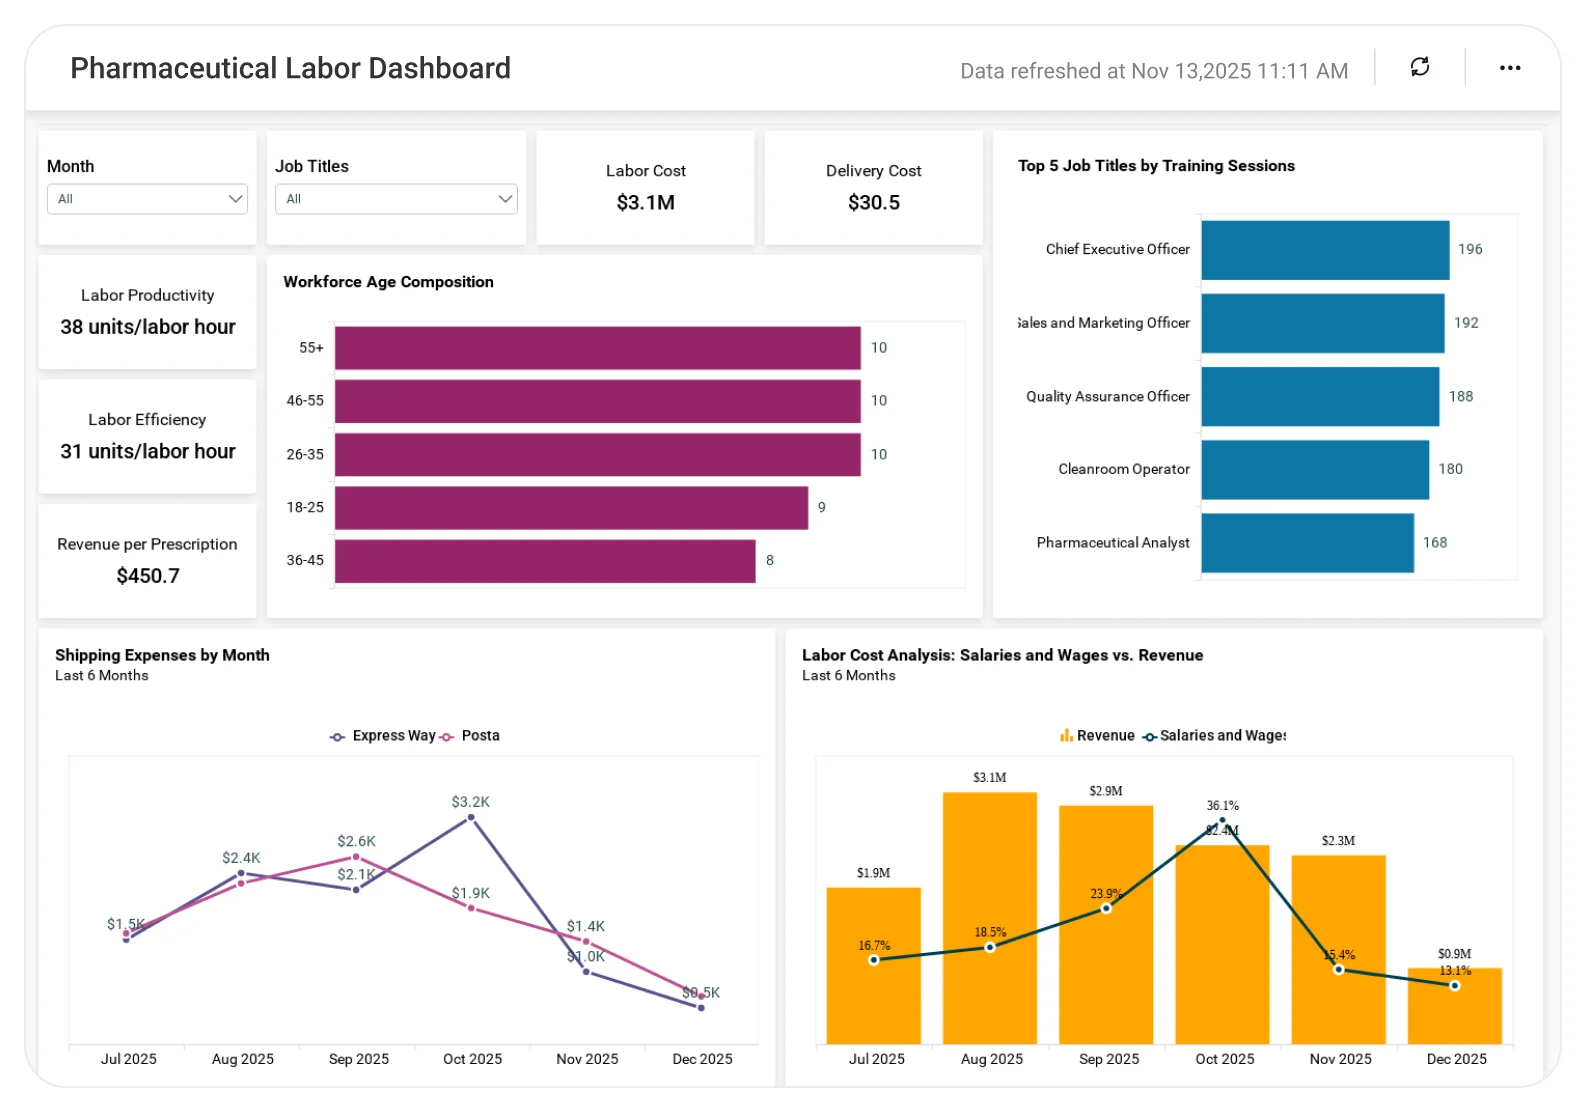
Task: Click the Labor Efficiency 31 units/labor hour value
Action: click(148, 452)
